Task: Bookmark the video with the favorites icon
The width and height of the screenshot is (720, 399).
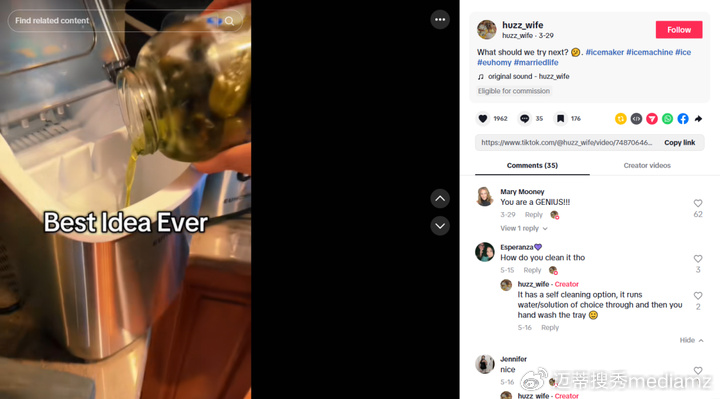Action: coord(560,118)
